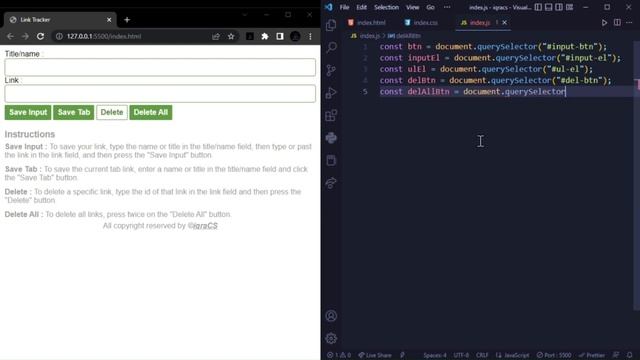Image resolution: width=640 pixels, height=360 pixels.
Task: Toggle the Primary Side Bar layout icon
Action: coord(538,7)
